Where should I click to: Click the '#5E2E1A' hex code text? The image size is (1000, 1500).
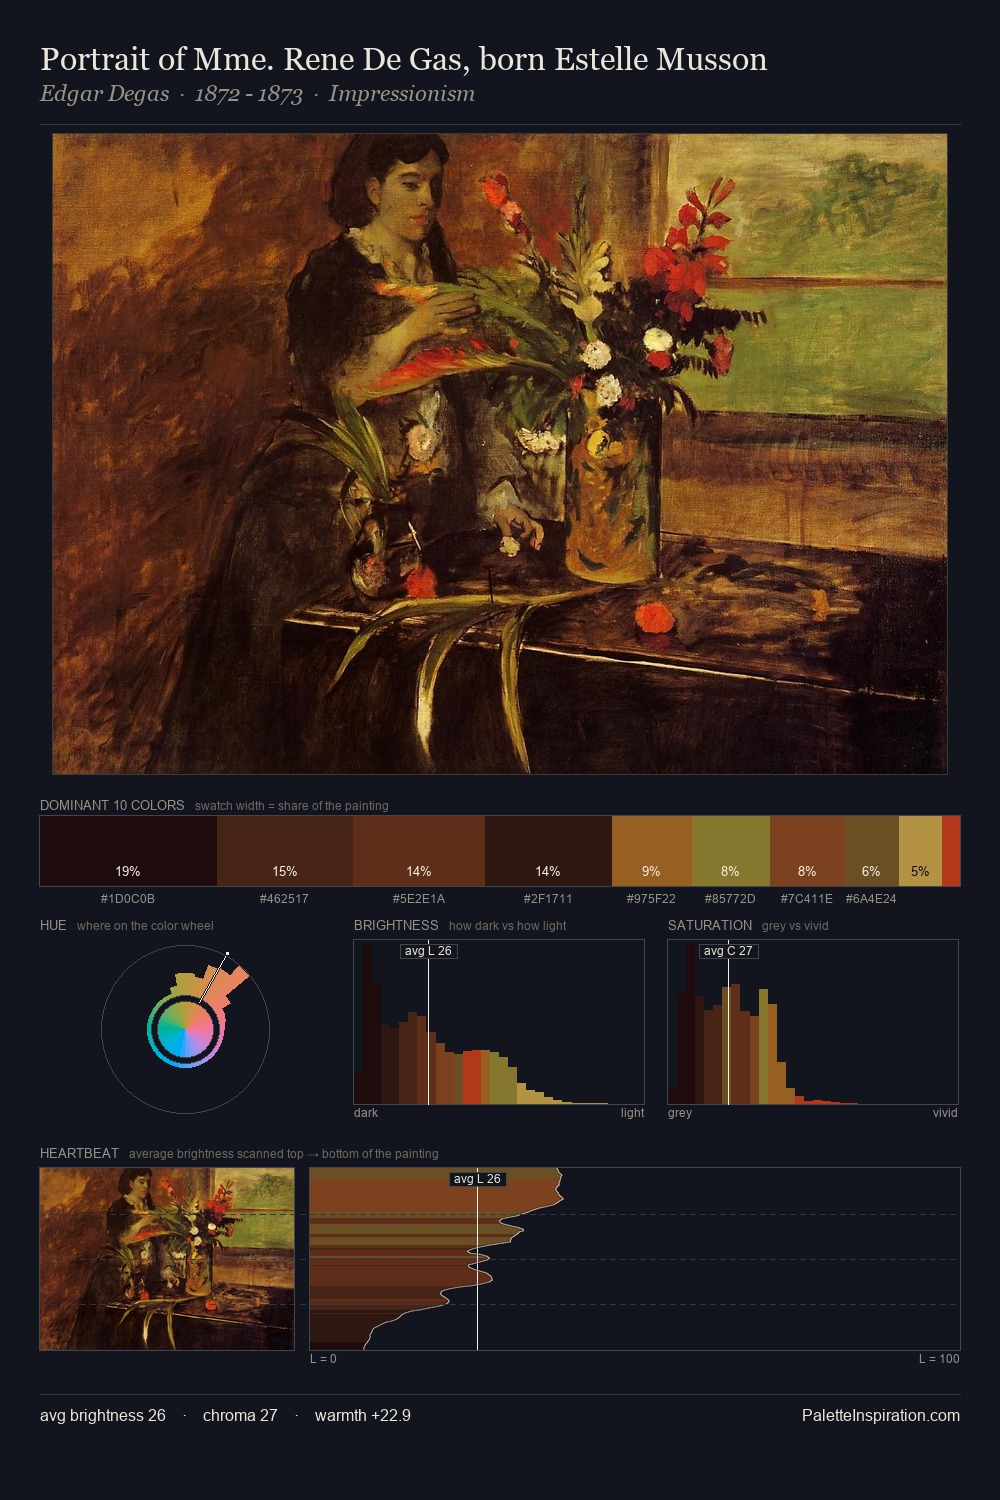coord(419,899)
